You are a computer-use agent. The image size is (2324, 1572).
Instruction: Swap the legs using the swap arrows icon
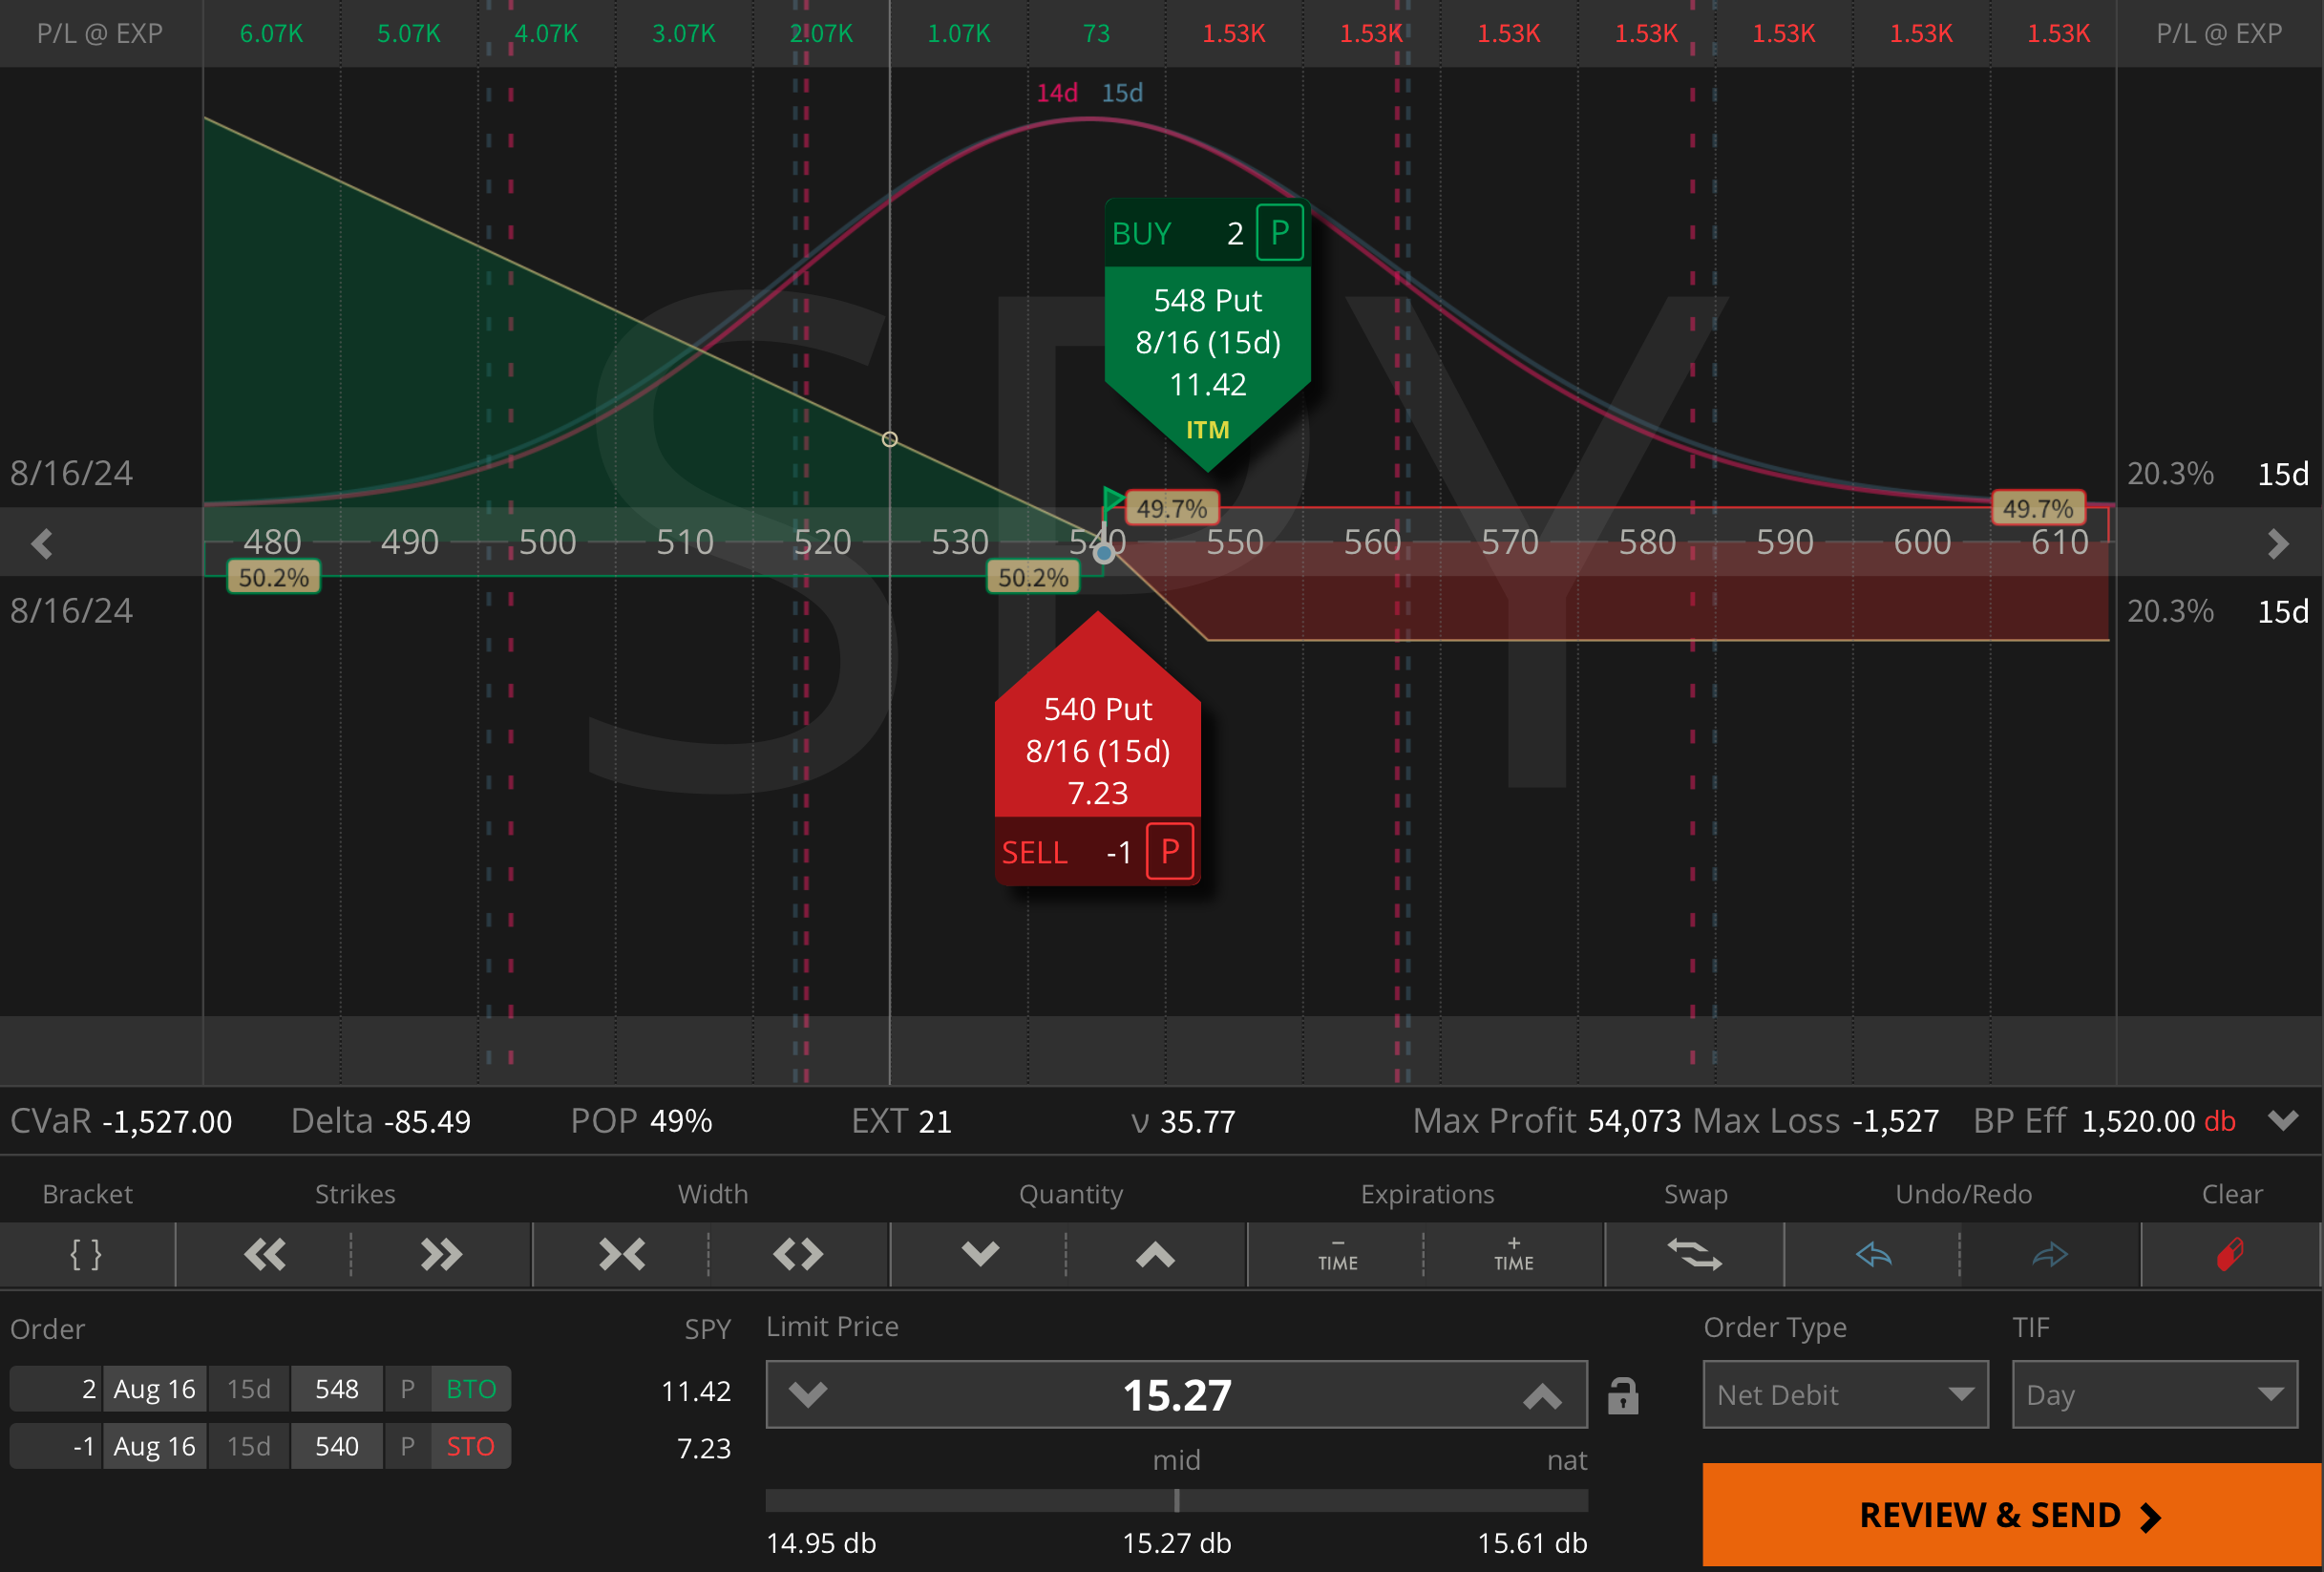[1695, 1254]
